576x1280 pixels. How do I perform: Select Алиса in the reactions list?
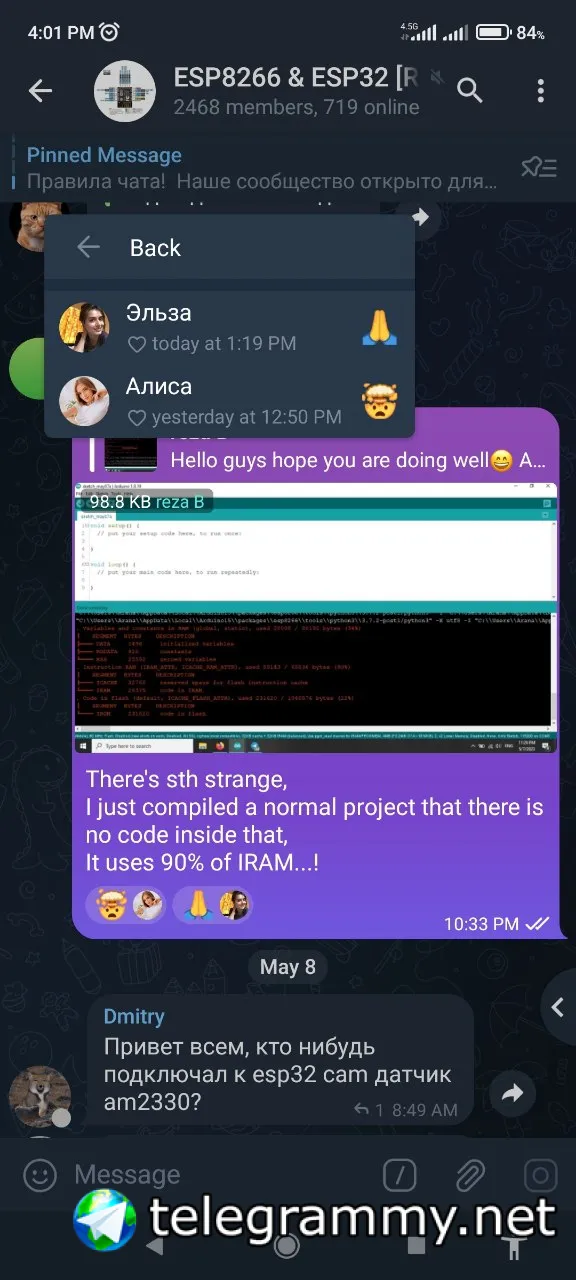229,400
